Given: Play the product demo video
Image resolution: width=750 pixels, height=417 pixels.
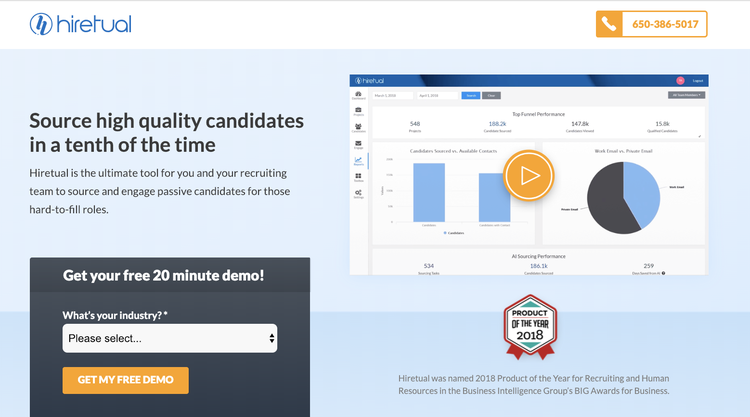Looking at the screenshot, I should tap(528, 175).
